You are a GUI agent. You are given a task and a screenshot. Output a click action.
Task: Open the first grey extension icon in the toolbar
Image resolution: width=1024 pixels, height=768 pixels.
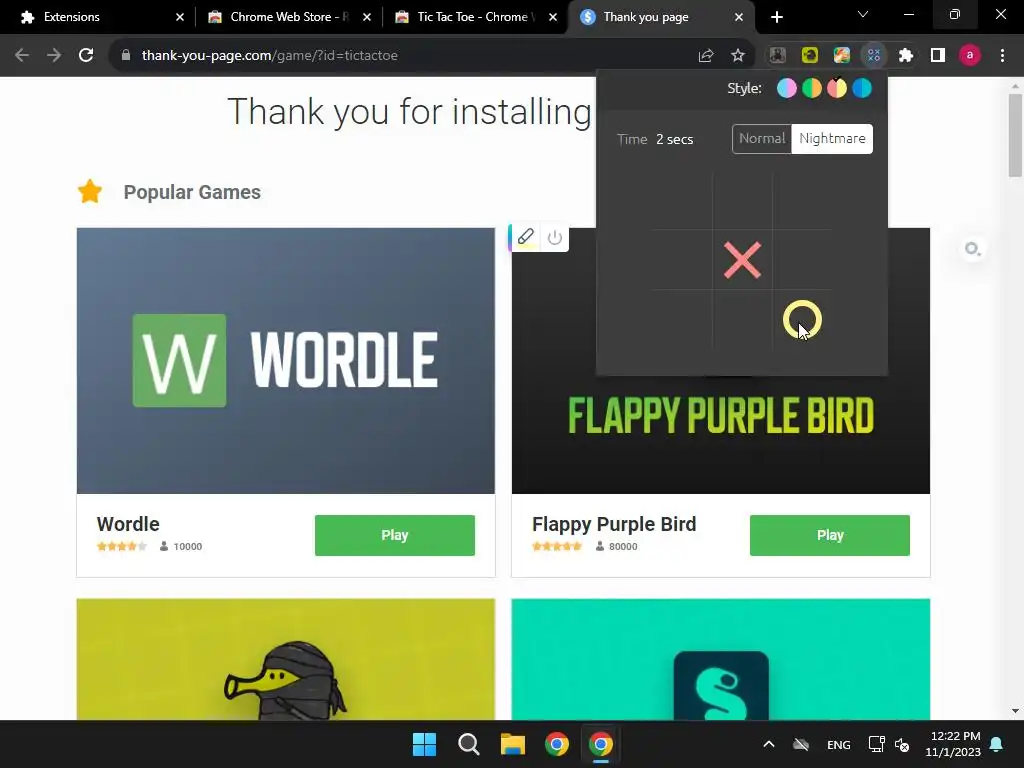tap(777, 56)
